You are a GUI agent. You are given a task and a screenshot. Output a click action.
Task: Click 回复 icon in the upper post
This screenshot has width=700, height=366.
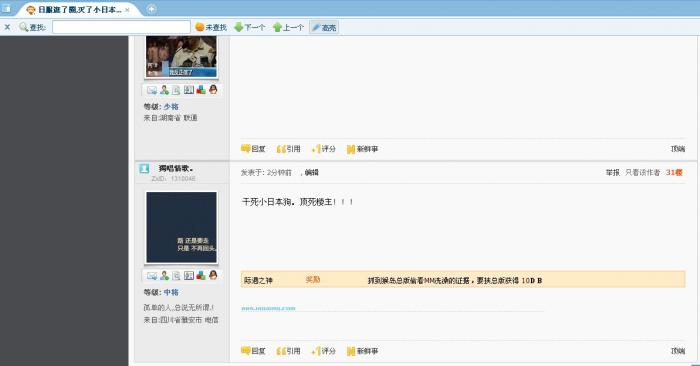pos(253,149)
